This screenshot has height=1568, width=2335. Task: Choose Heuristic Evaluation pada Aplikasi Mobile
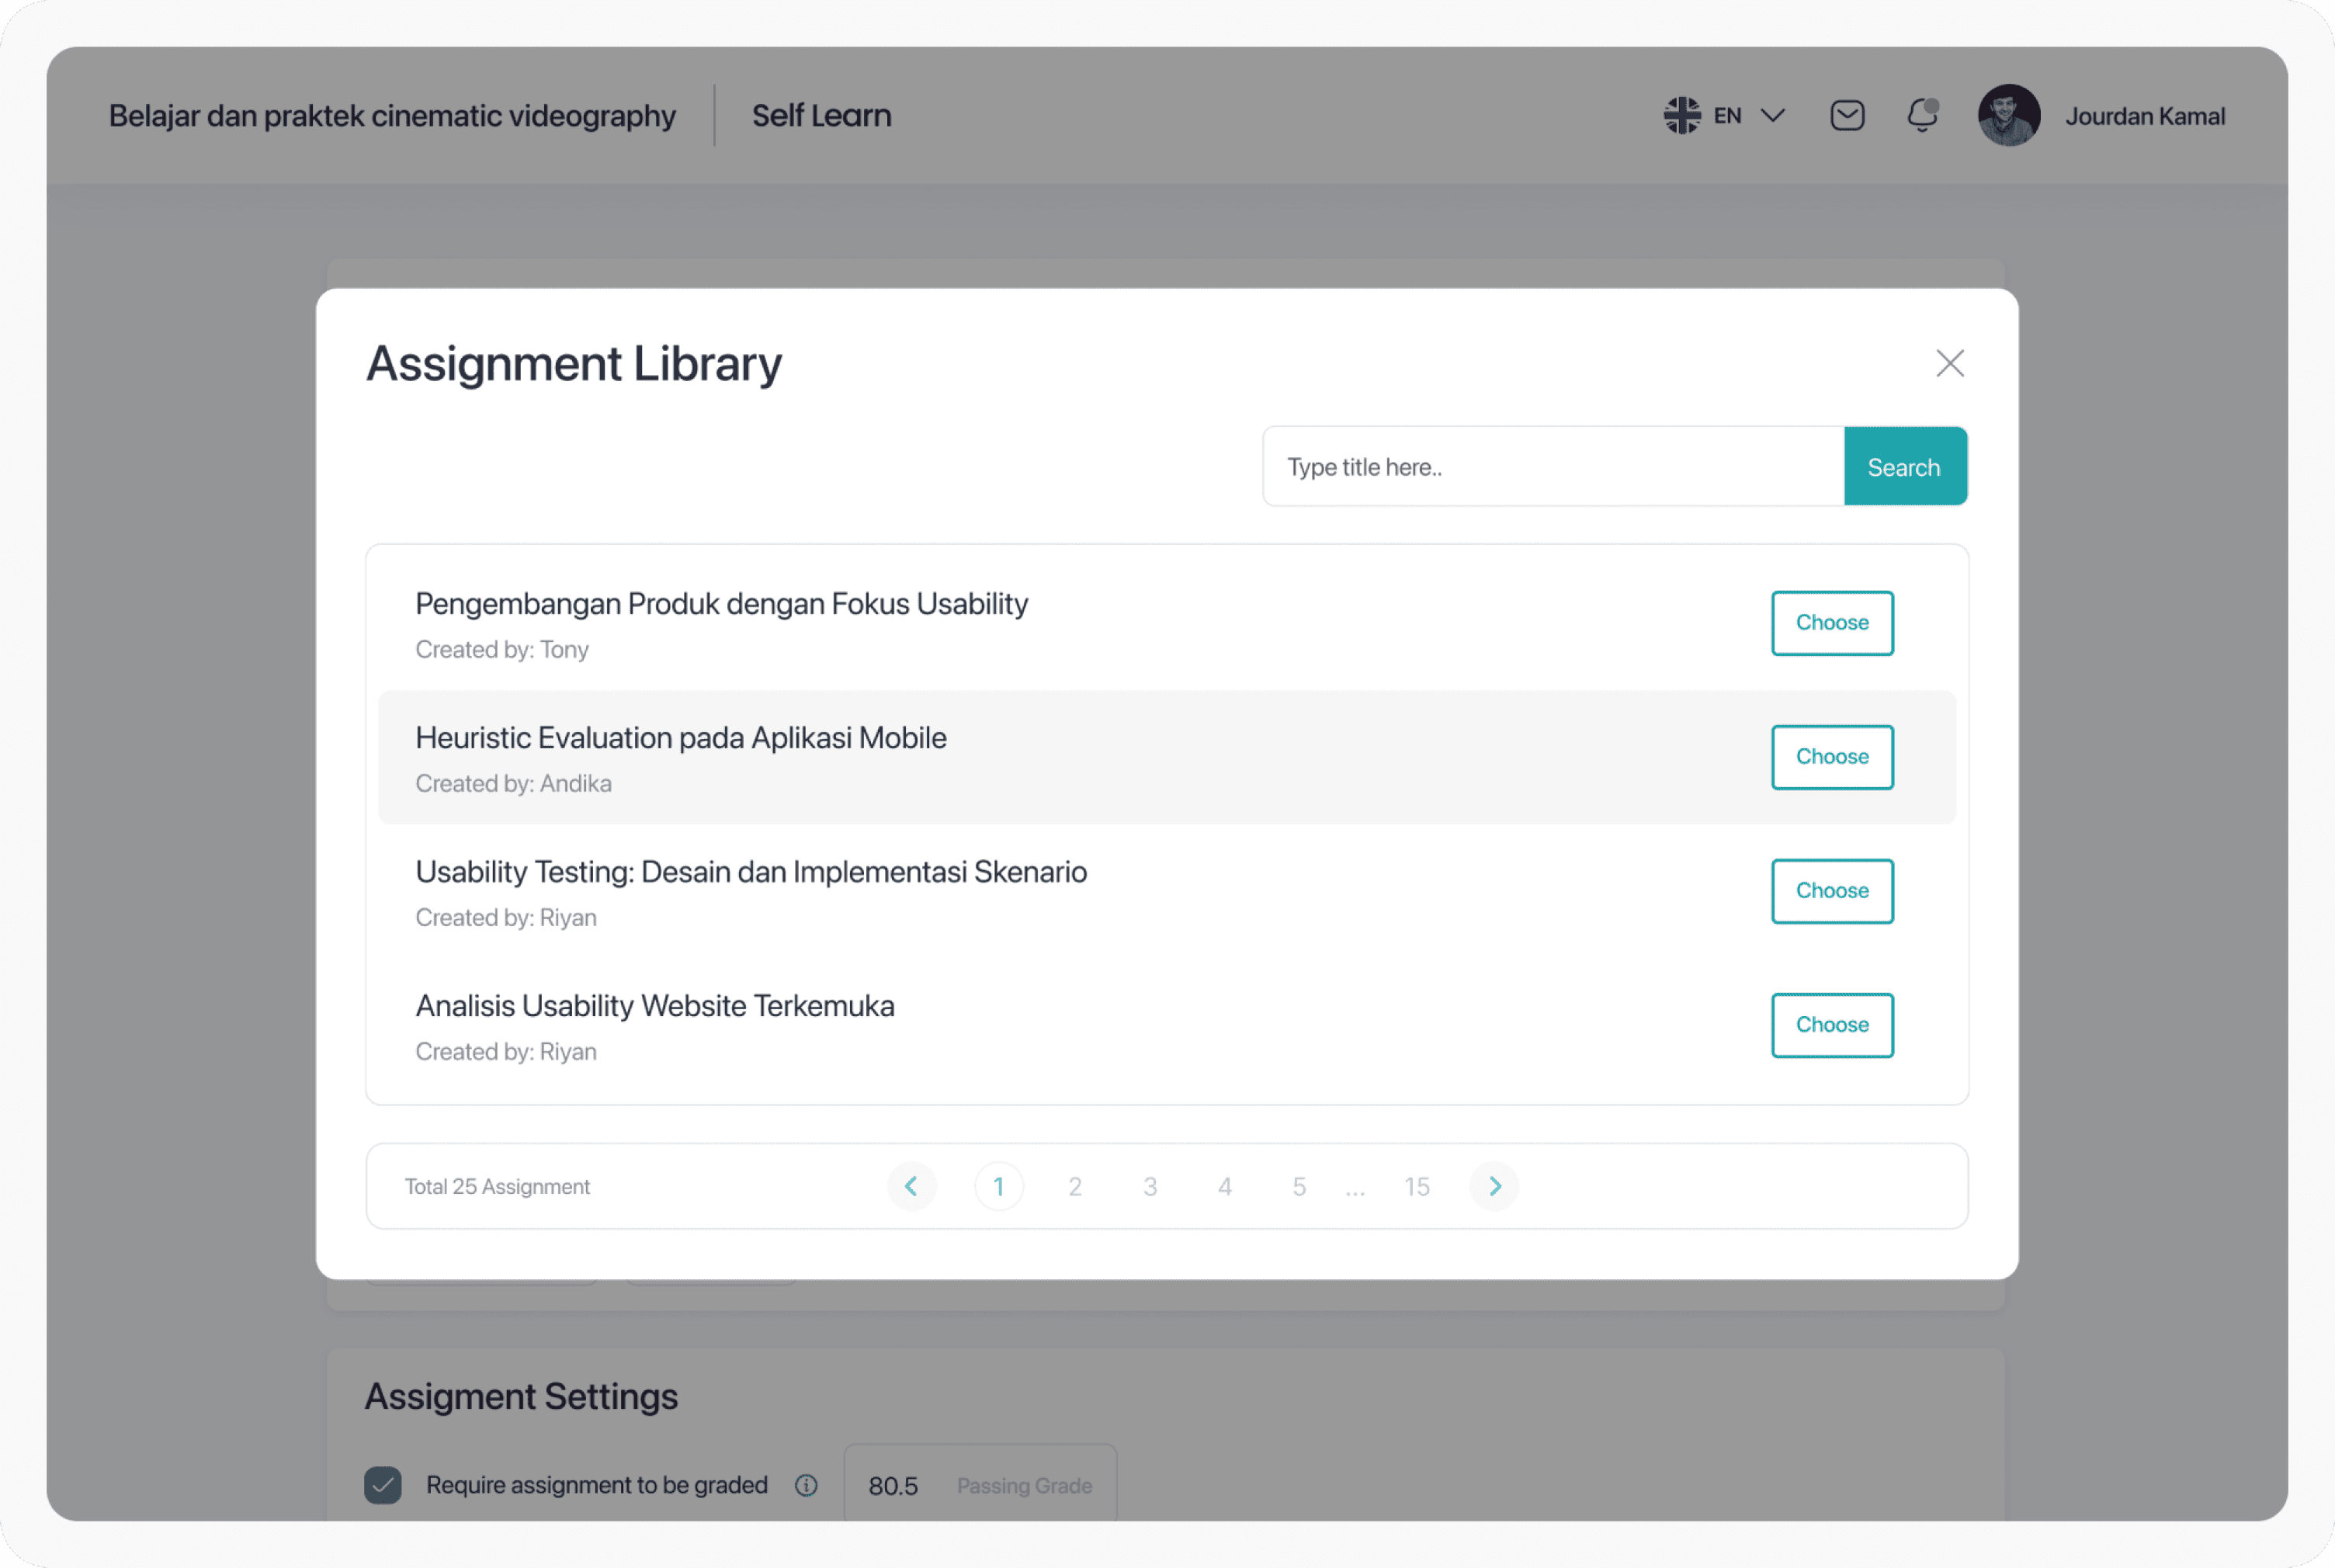click(1832, 757)
